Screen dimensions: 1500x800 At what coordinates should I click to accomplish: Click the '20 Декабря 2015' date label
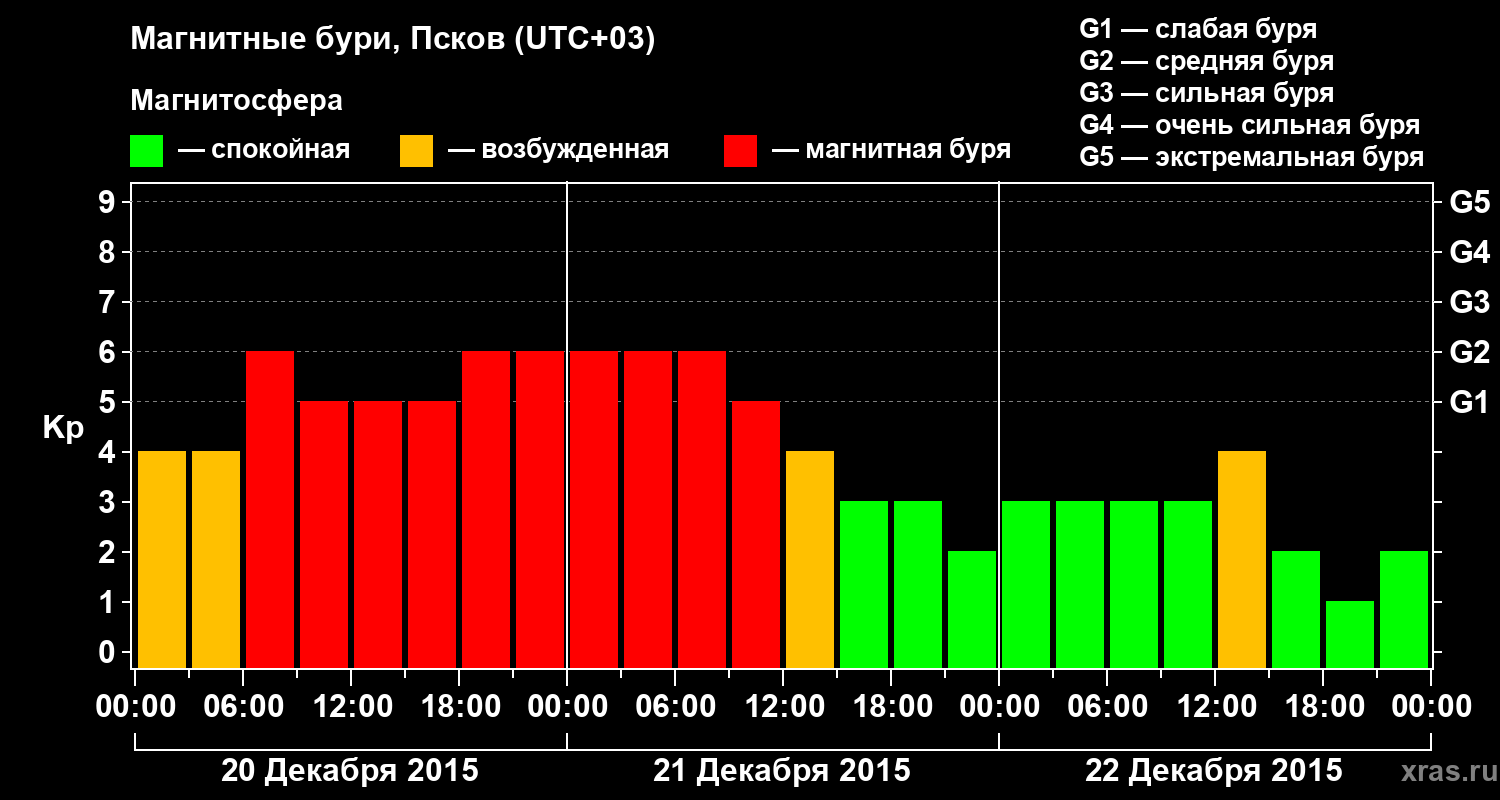click(x=350, y=771)
